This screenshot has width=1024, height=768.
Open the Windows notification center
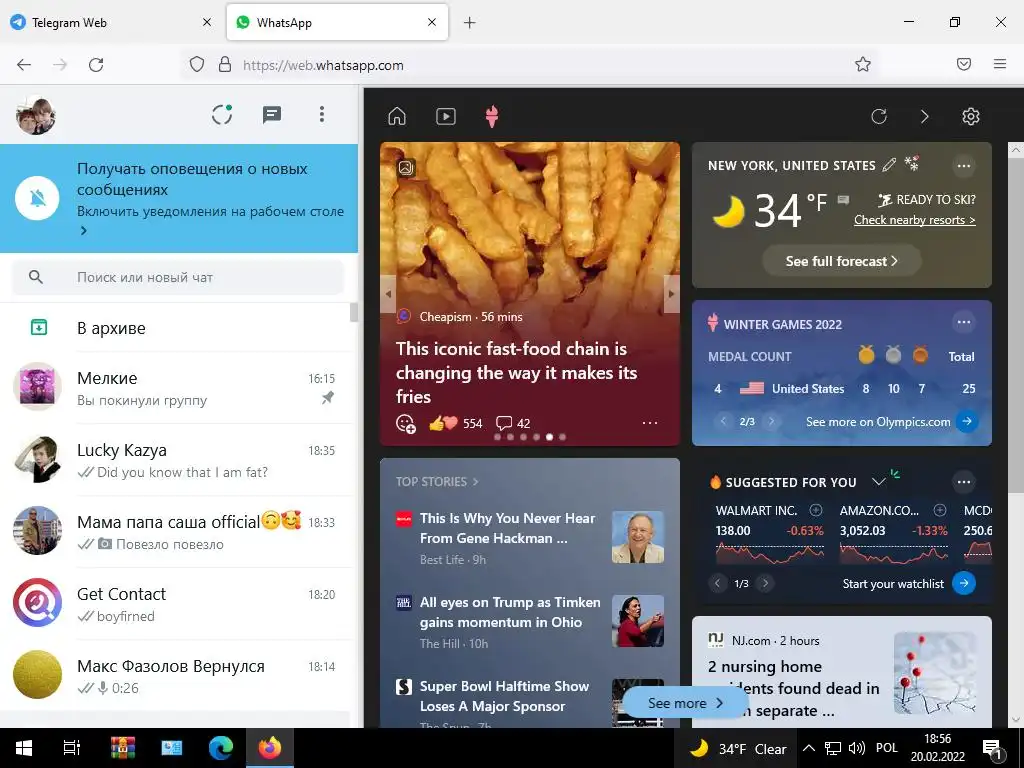tap(993, 749)
